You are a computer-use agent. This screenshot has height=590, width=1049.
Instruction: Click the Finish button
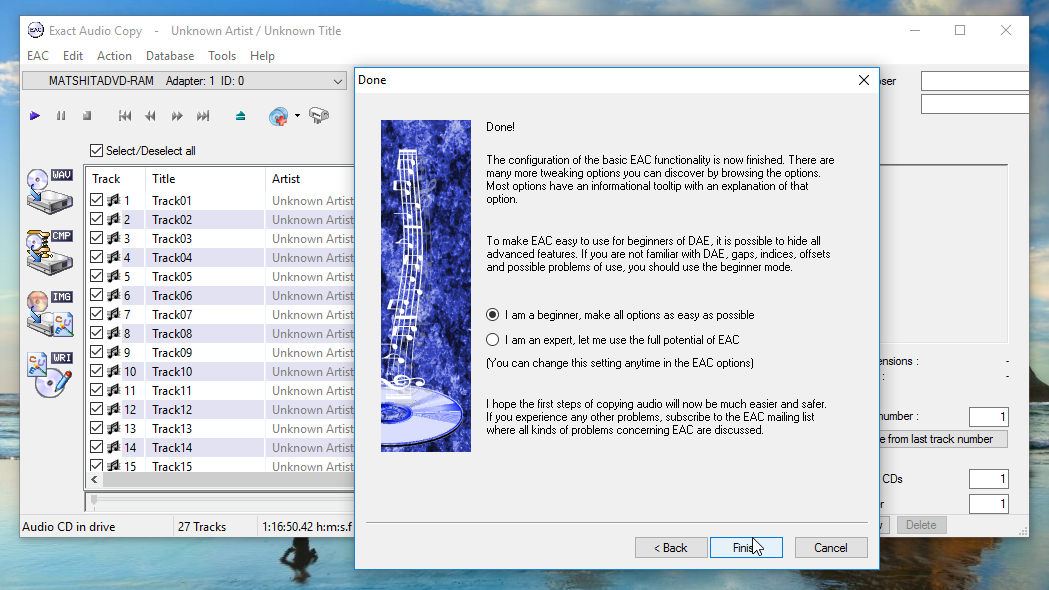click(746, 548)
